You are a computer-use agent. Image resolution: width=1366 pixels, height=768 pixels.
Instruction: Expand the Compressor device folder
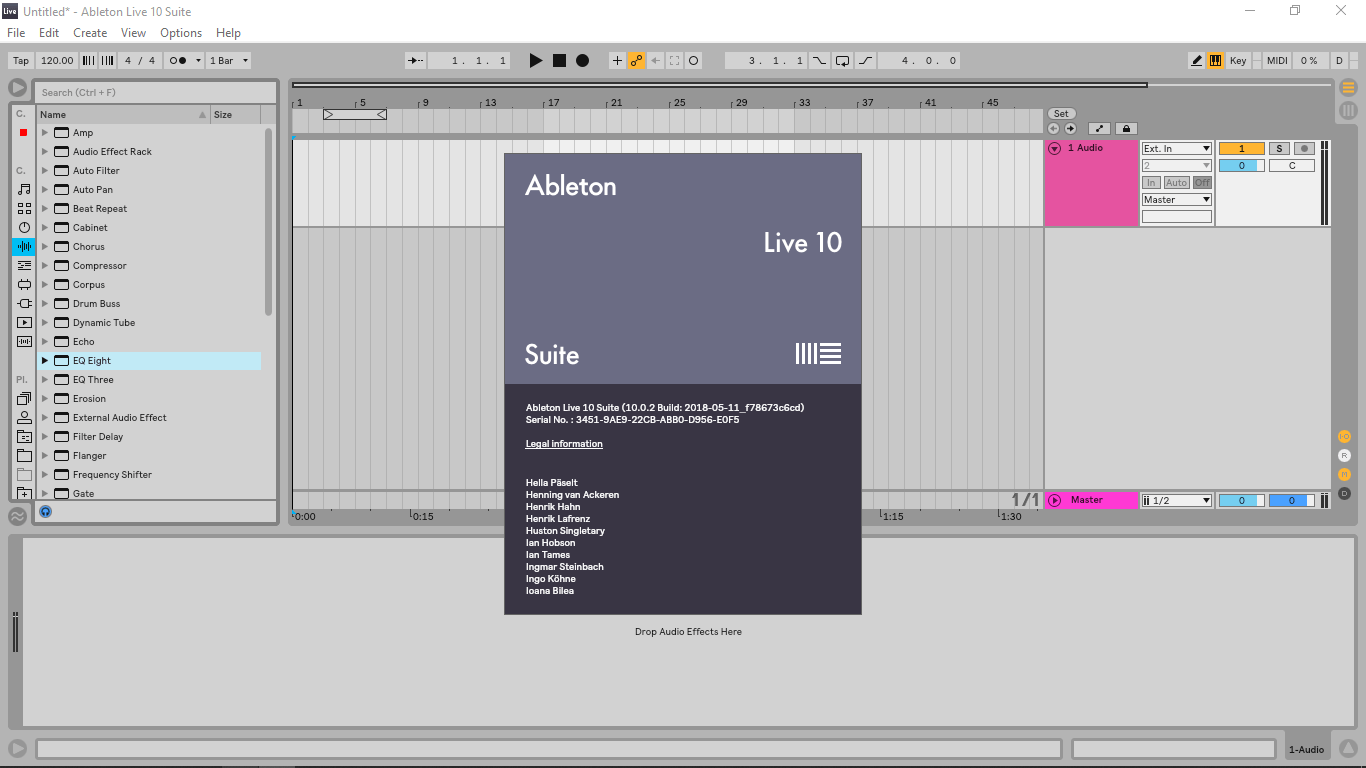[x=45, y=265]
